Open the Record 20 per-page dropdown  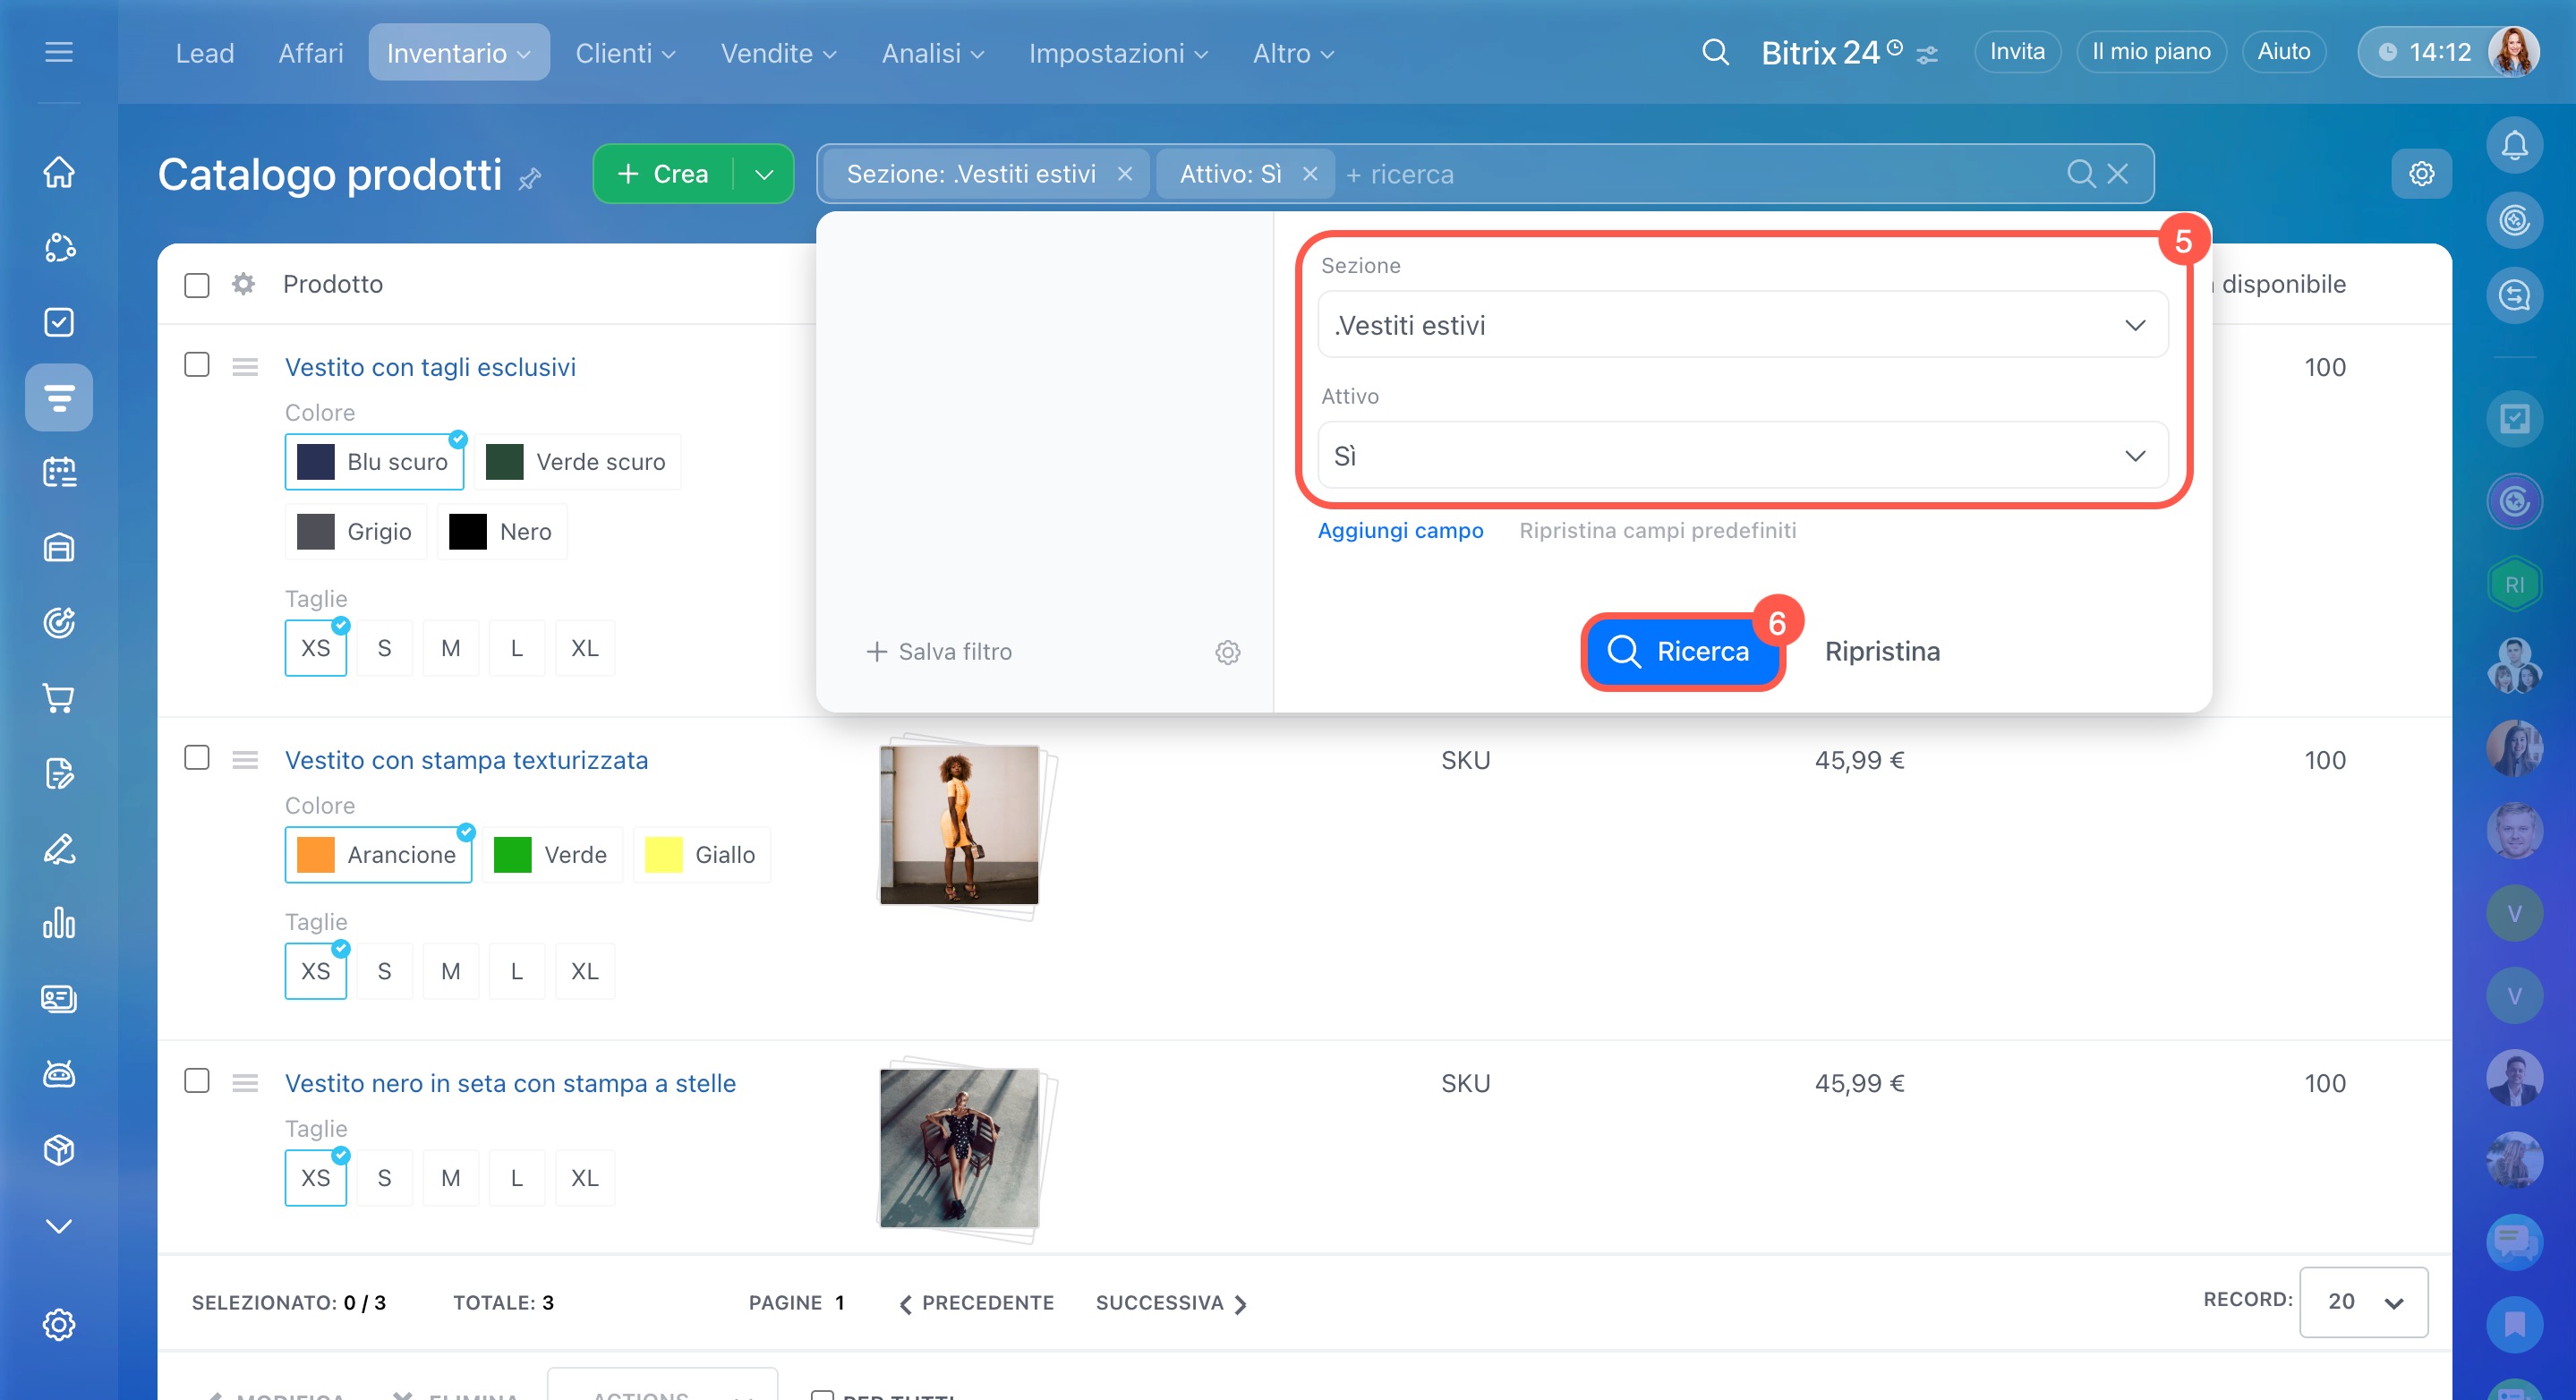2363,1301
